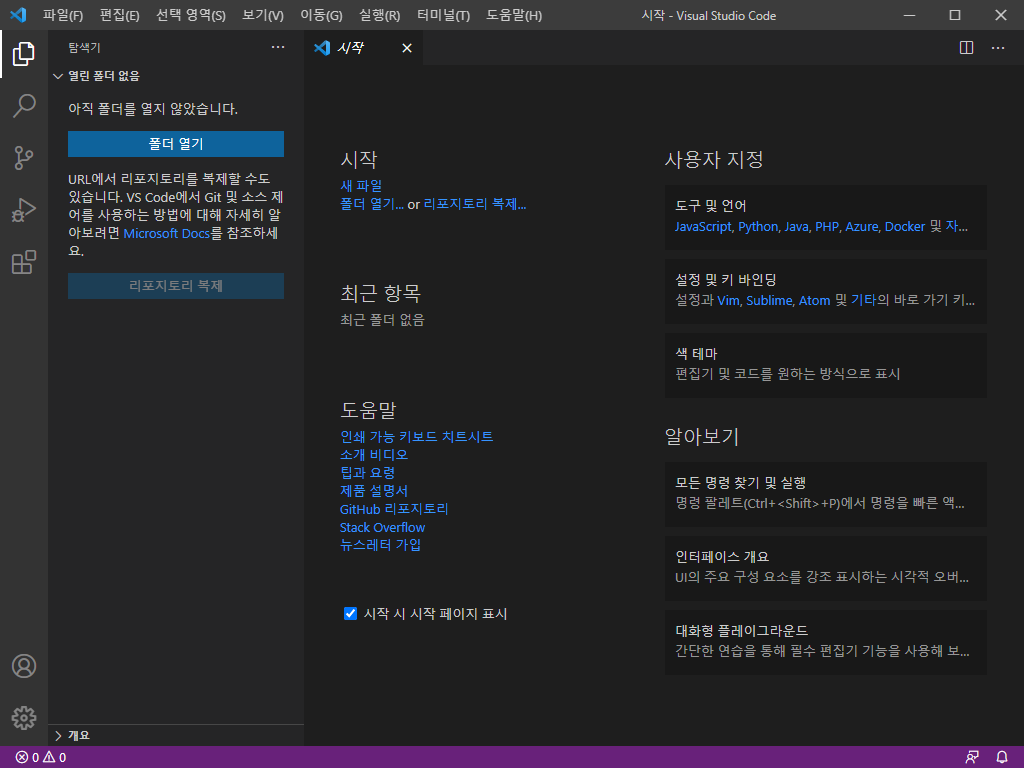Open notifications bell in status bar

[1002, 758]
